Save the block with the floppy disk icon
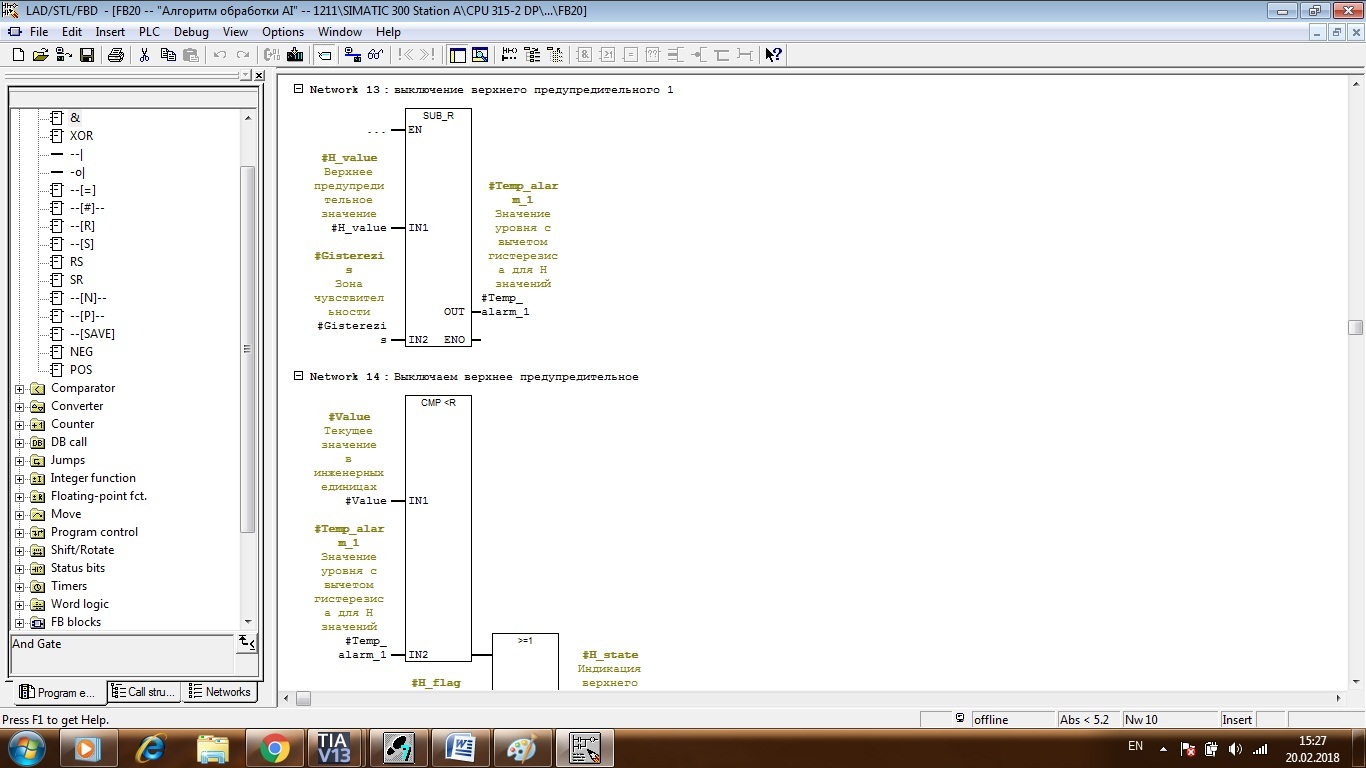This screenshot has height=768, width=1366. (x=87, y=55)
